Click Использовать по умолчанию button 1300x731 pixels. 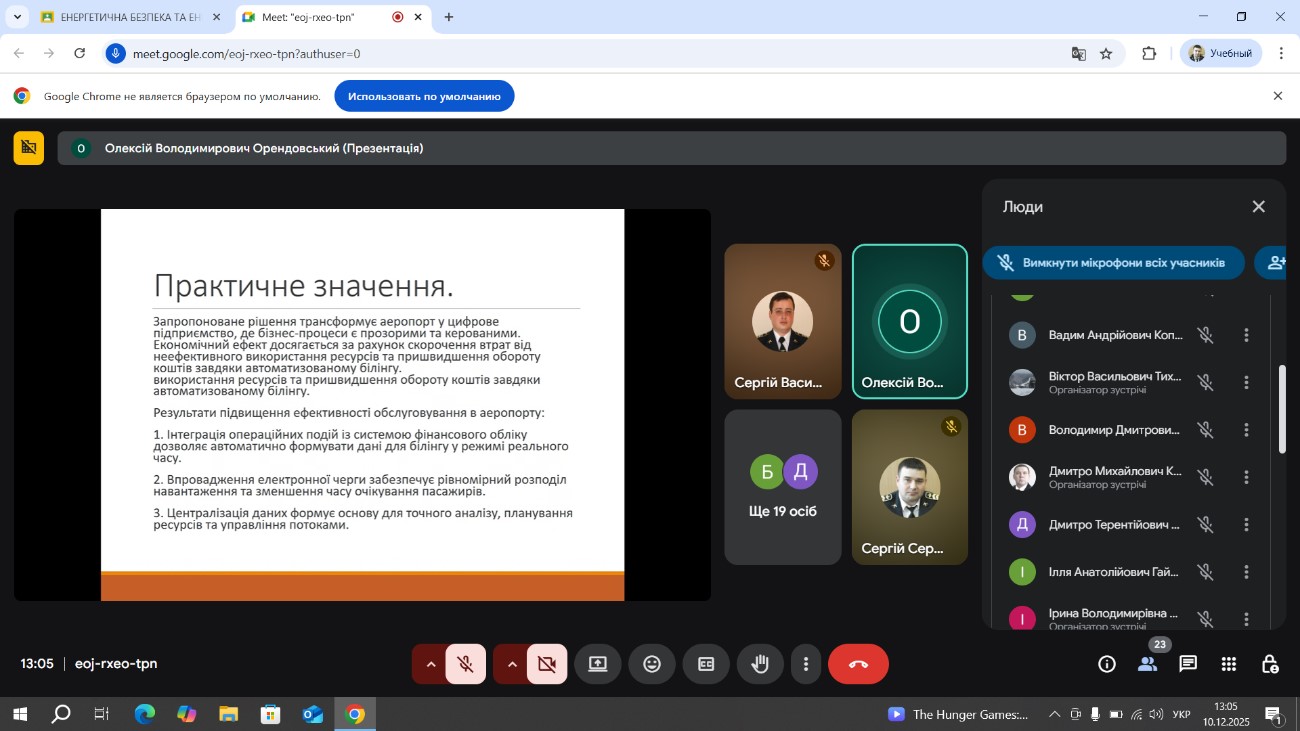point(424,96)
